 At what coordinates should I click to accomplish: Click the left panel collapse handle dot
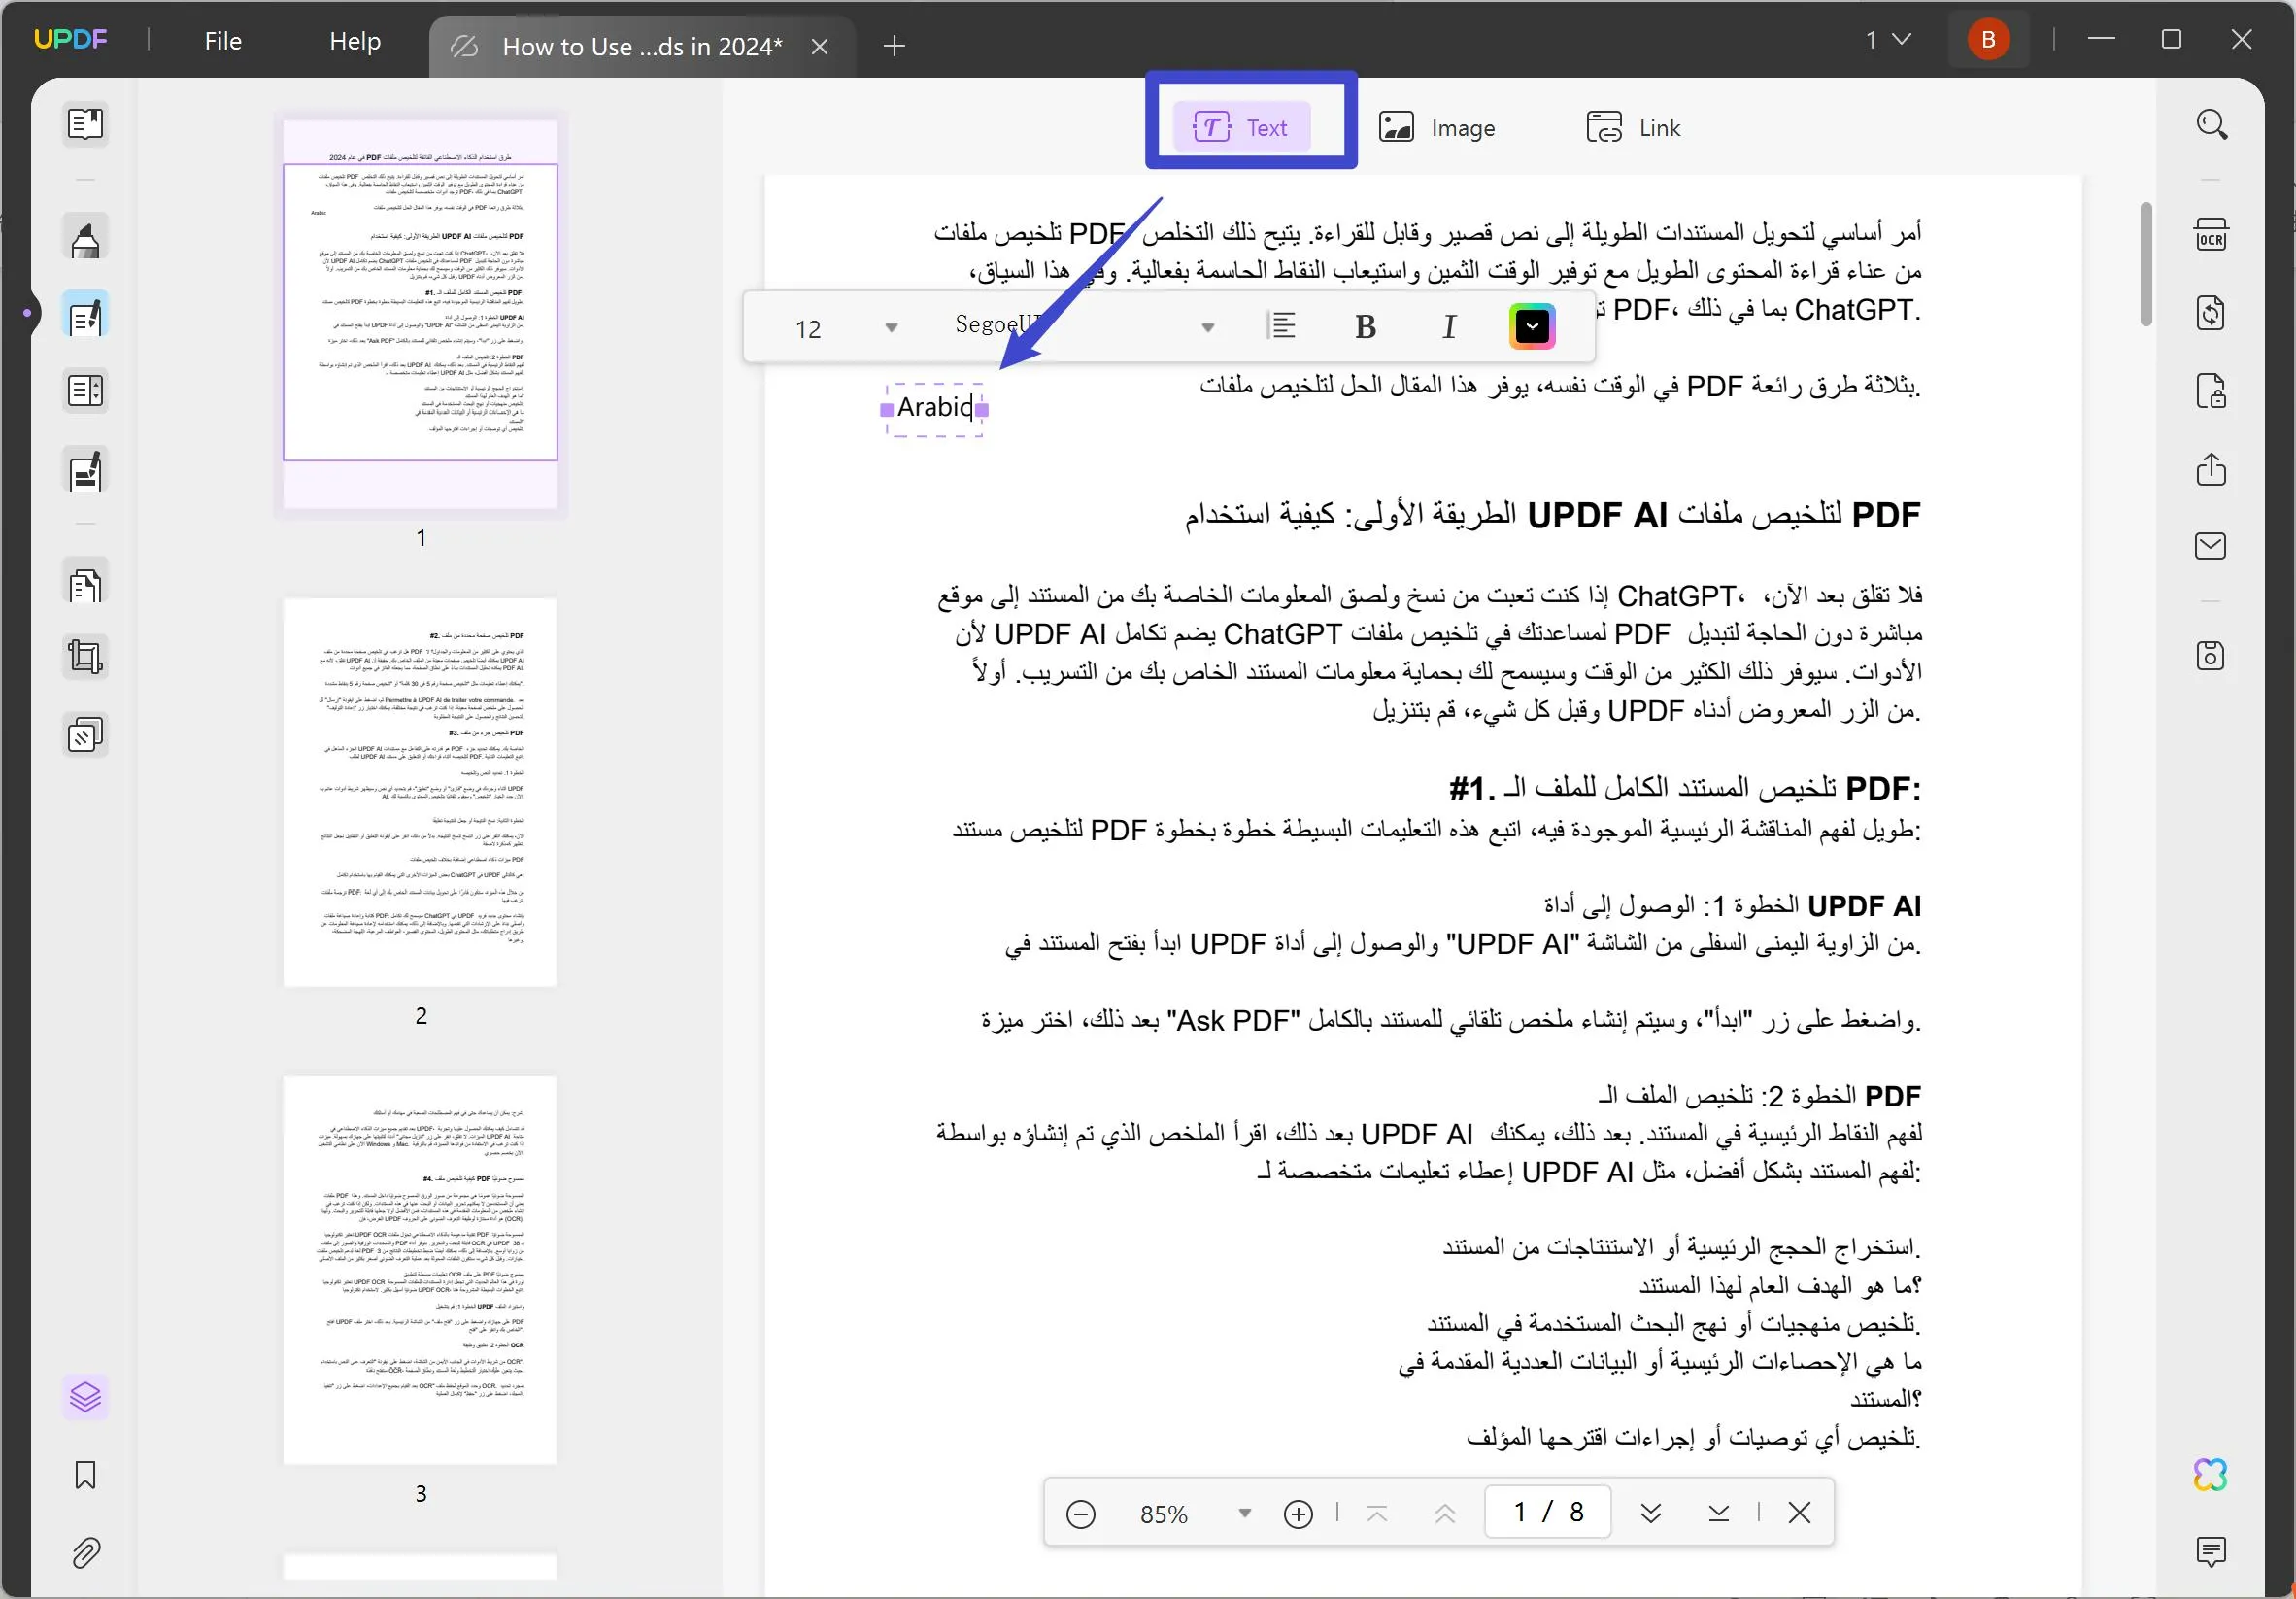tap(27, 313)
